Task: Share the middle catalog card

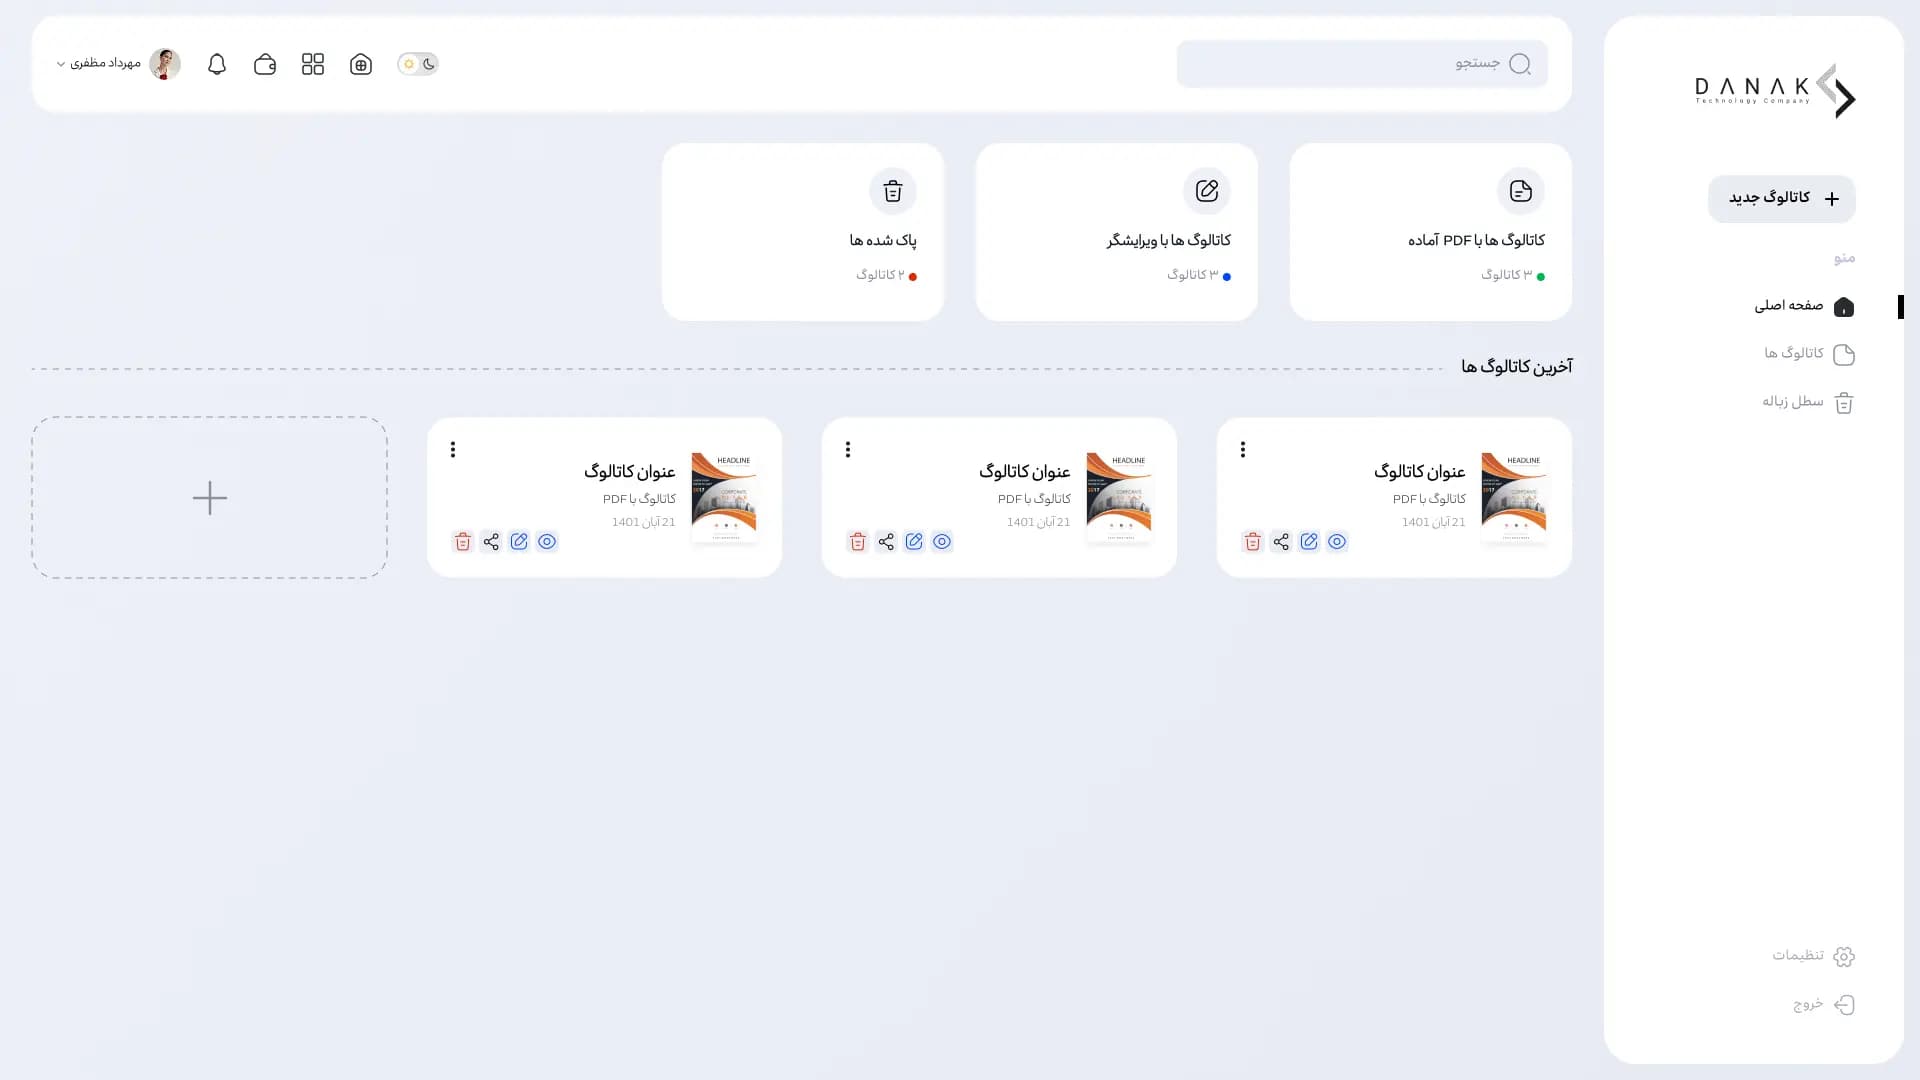Action: tap(886, 542)
